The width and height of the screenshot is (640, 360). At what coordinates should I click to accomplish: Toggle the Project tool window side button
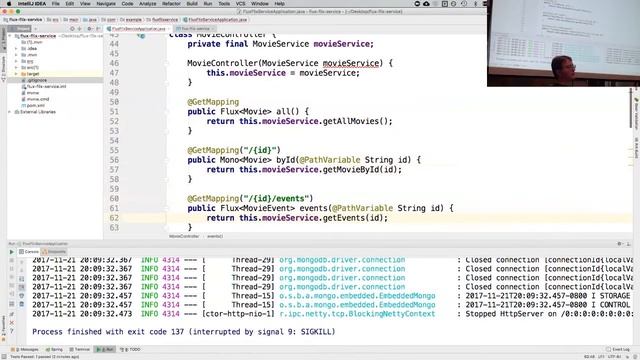click(4, 39)
